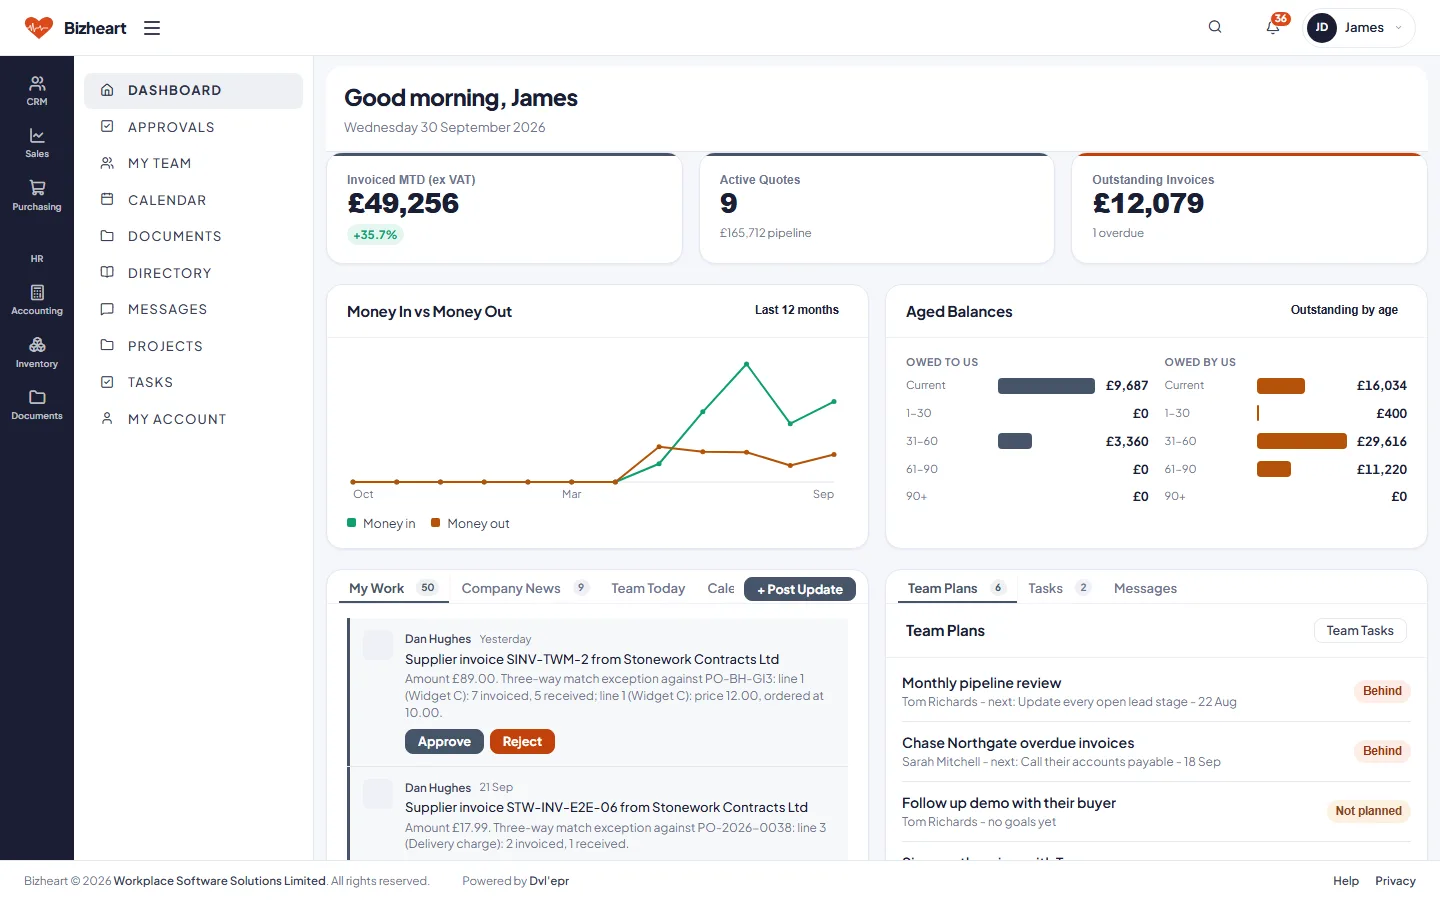The width and height of the screenshot is (1440, 900).
Task: Switch to Company News tab
Action: [x=525, y=588]
